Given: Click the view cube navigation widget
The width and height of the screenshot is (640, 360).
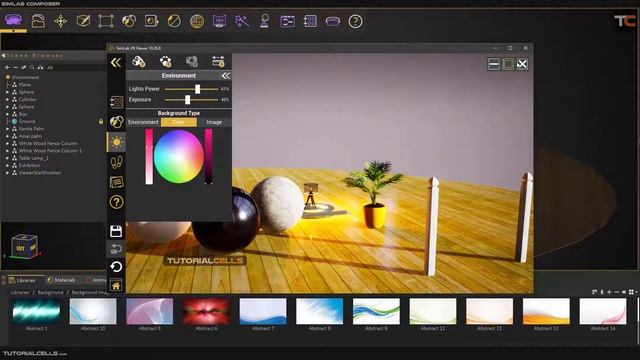Looking at the screenshot, I should [x=24, y=246].
